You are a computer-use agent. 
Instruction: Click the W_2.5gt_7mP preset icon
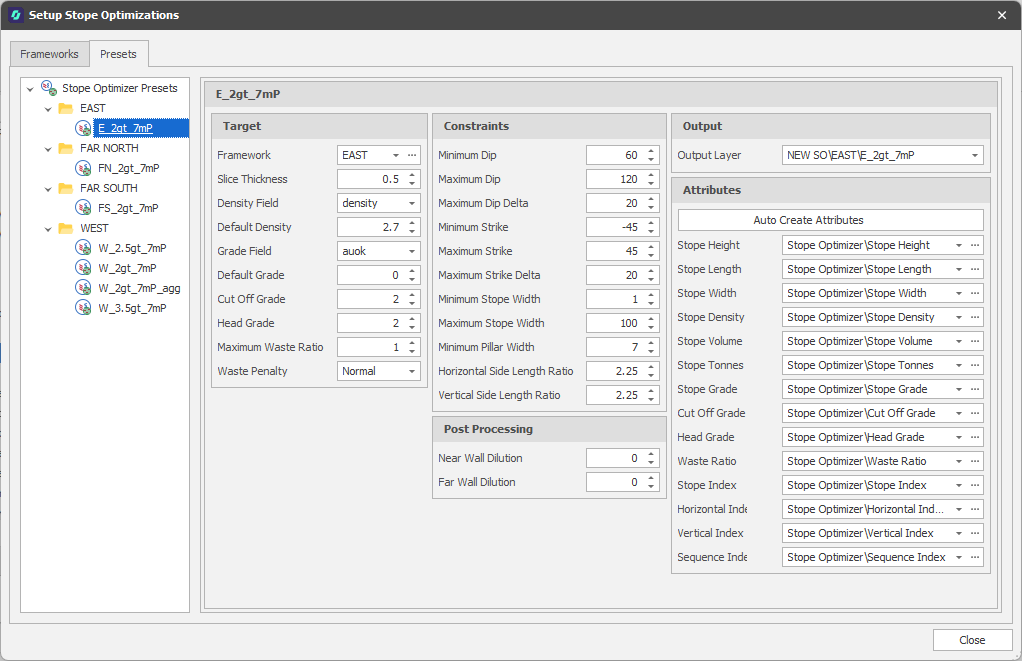[x=83, y=248]
